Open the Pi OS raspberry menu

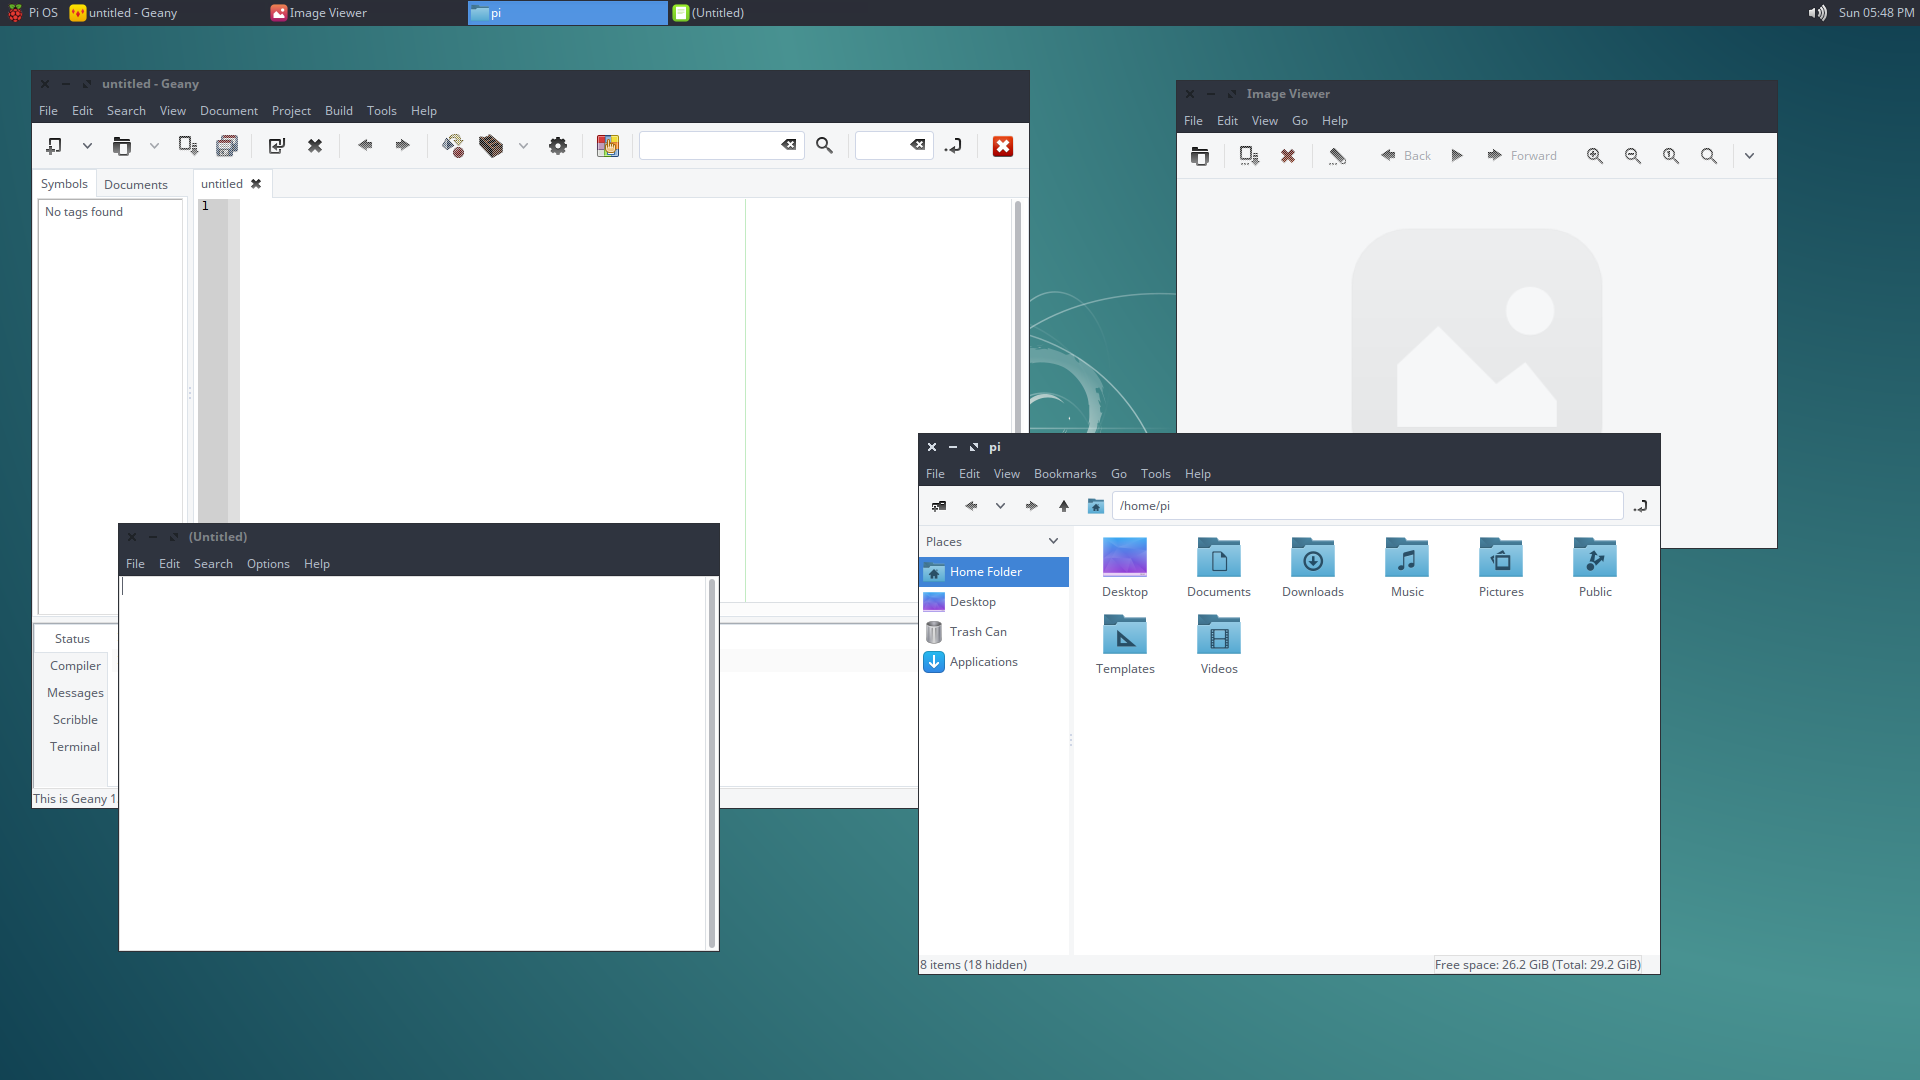[x=31, y=13]
